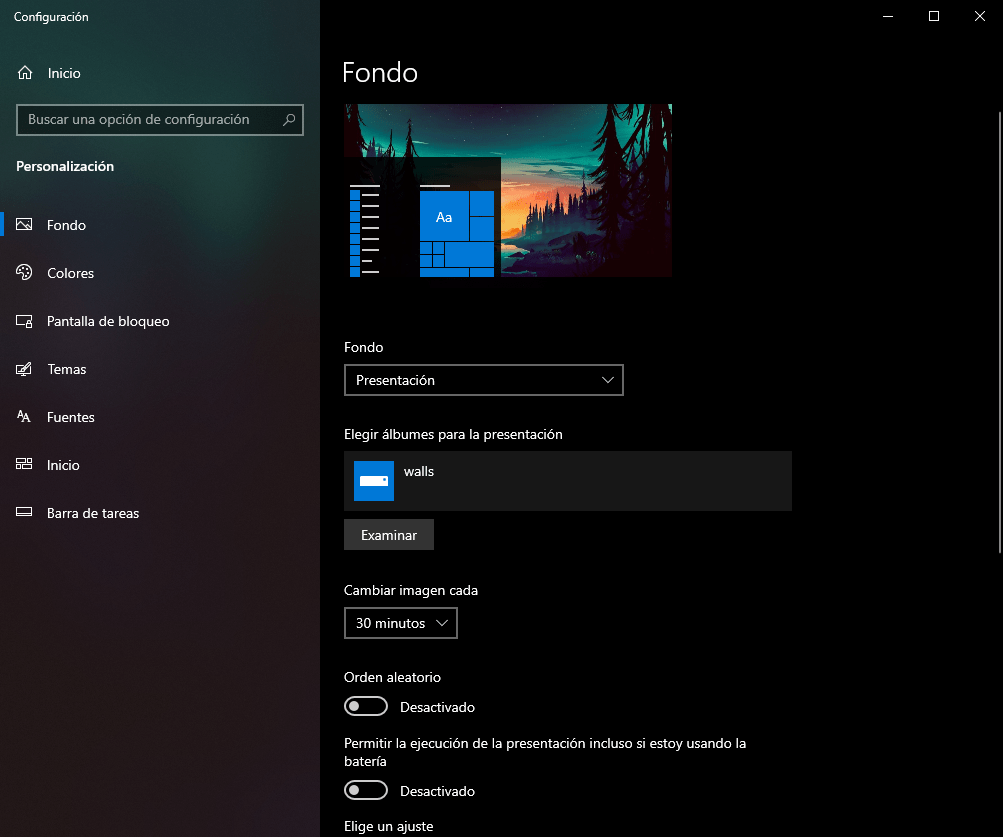The height and width of the screenshot is (837, 1003).
Task: Click the Fondo picture icon in the sidebar
Action: point(25,225)
